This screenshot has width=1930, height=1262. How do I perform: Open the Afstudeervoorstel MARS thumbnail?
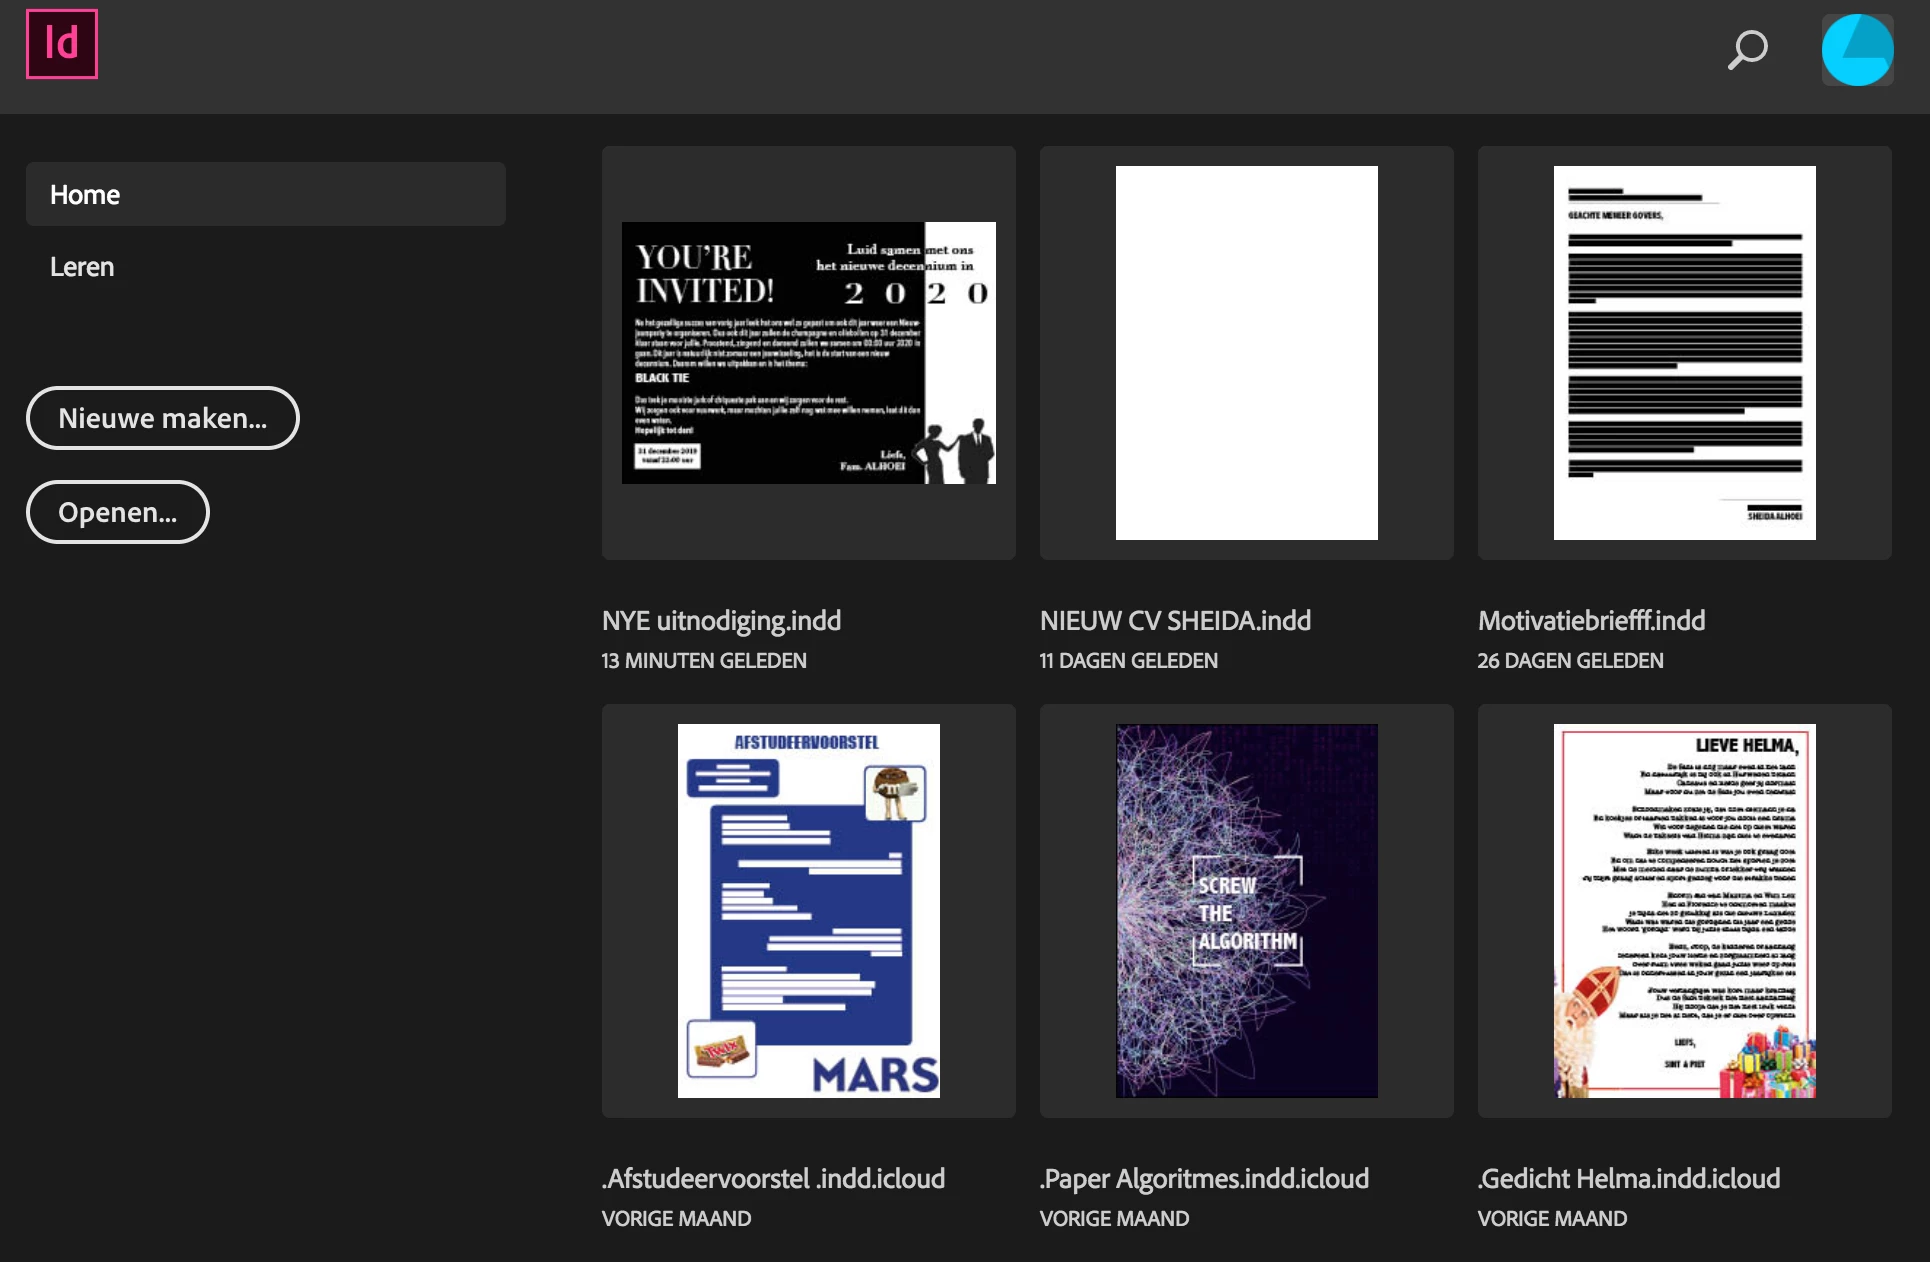pyautogui.click(x=808, y=911)
